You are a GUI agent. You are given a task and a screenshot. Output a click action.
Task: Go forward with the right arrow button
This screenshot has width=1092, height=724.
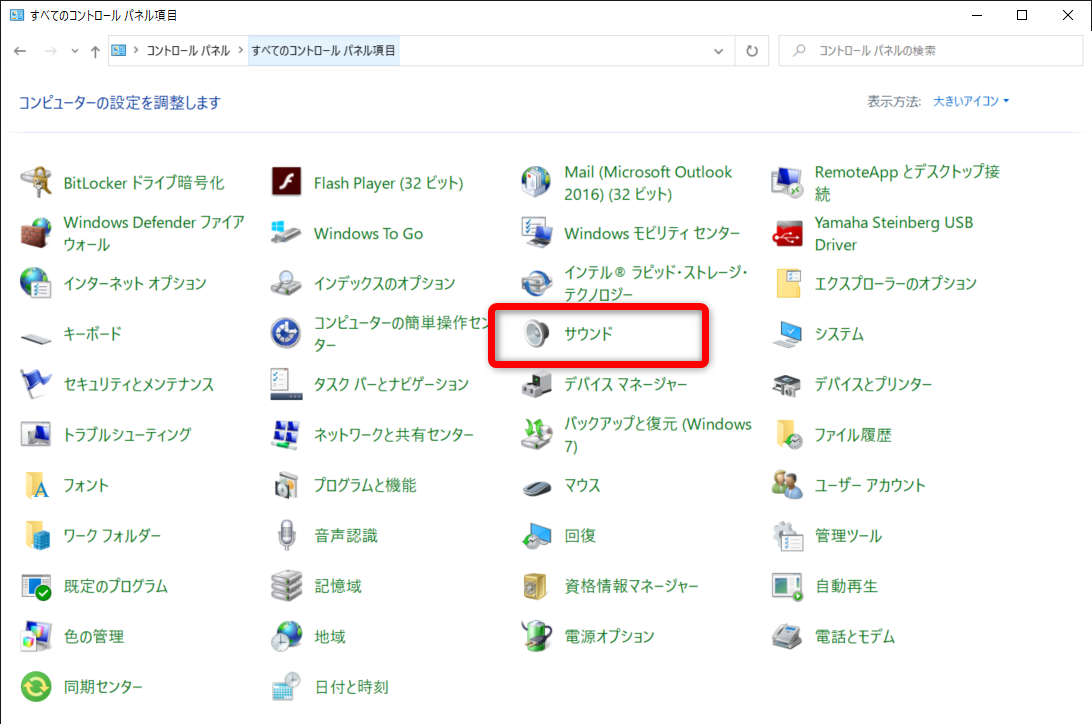[x=50, y=51]
